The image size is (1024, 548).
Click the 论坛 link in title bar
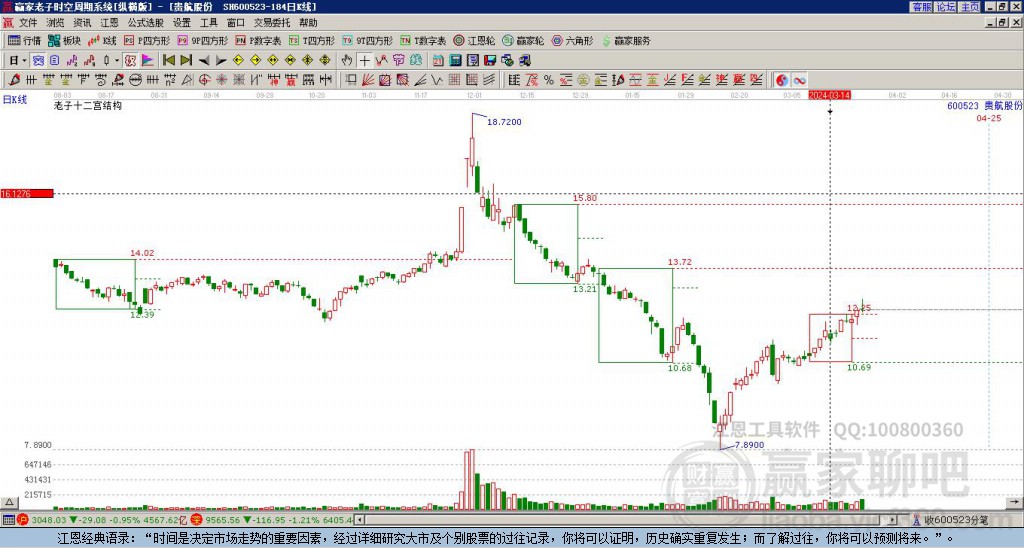tap(946, 7)
